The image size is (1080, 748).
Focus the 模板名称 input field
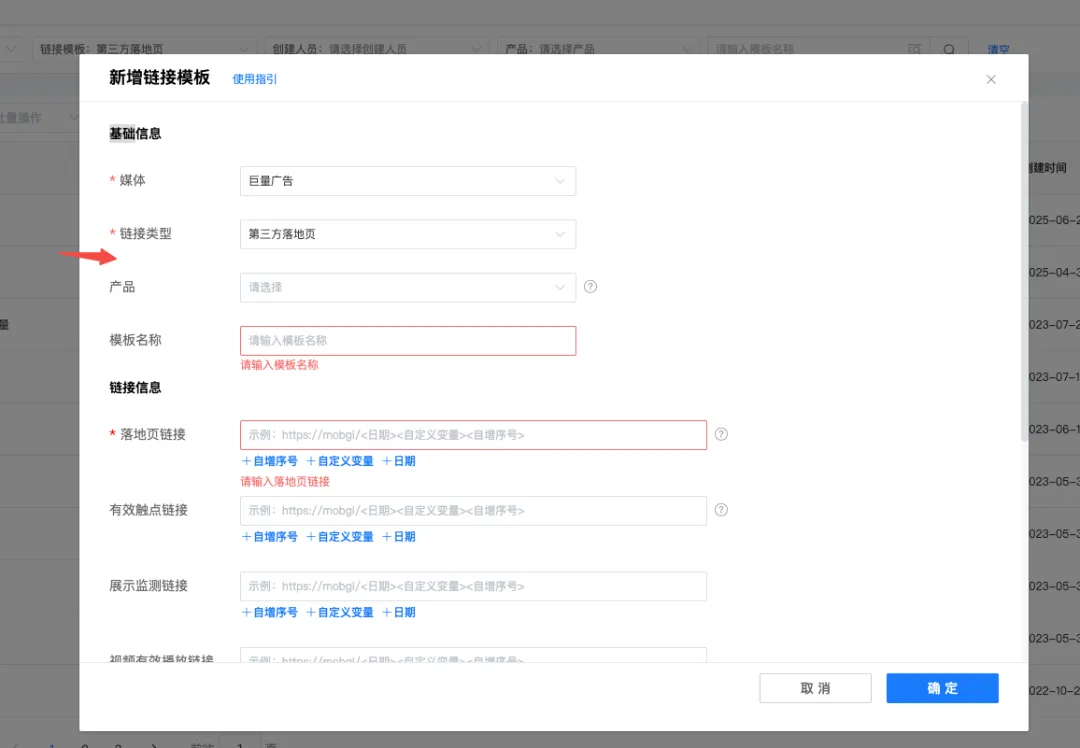408,341
